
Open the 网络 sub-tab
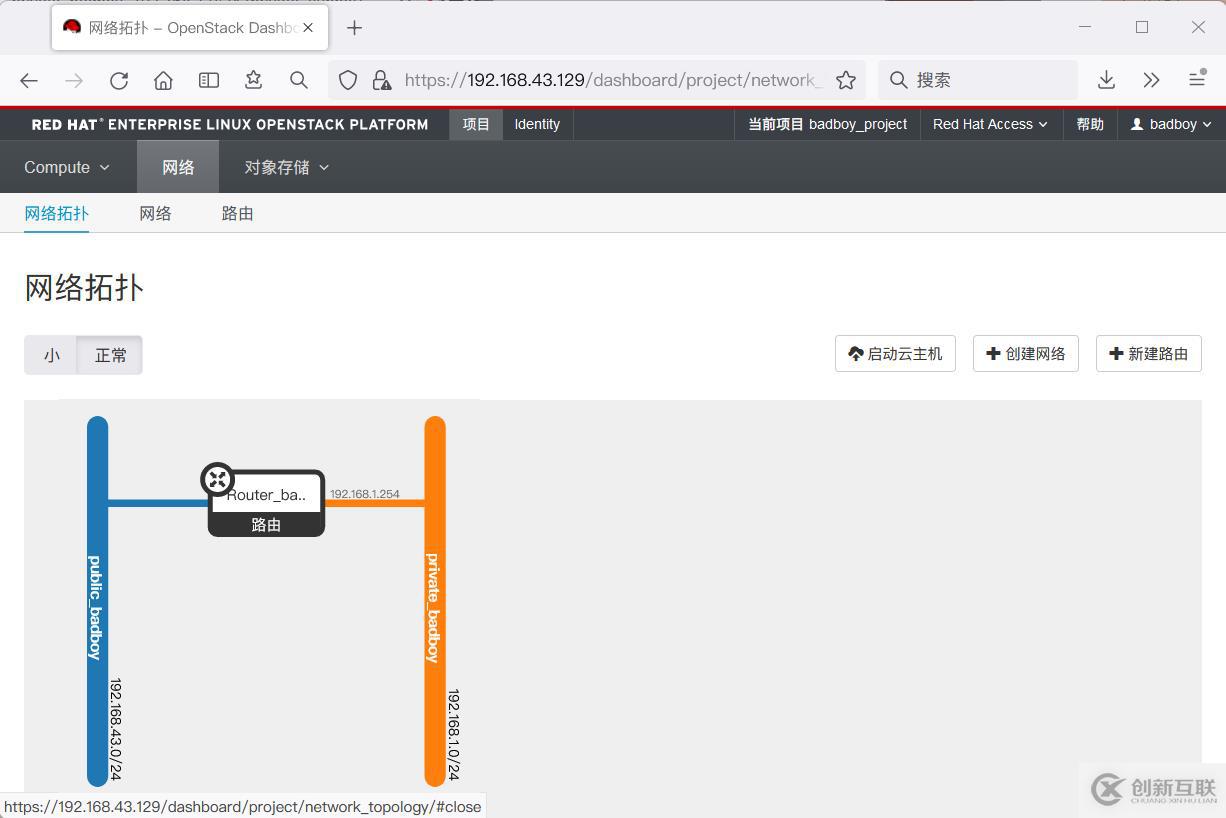coord(155,213)
